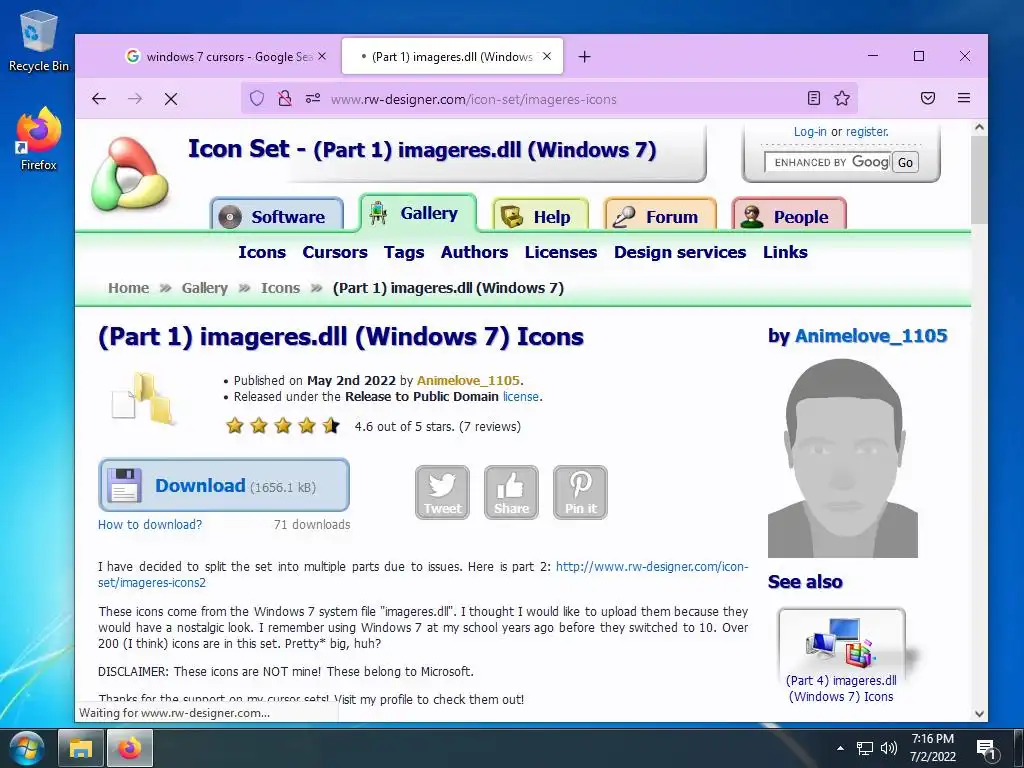Click the Firefox back arrow
Viewport: 1024px width, 768px height.
(99, 99)
